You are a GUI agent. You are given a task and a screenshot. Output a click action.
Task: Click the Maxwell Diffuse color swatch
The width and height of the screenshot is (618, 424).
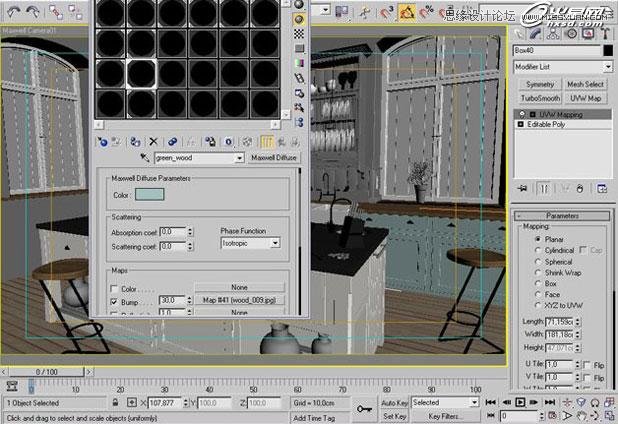pos(149,194)
